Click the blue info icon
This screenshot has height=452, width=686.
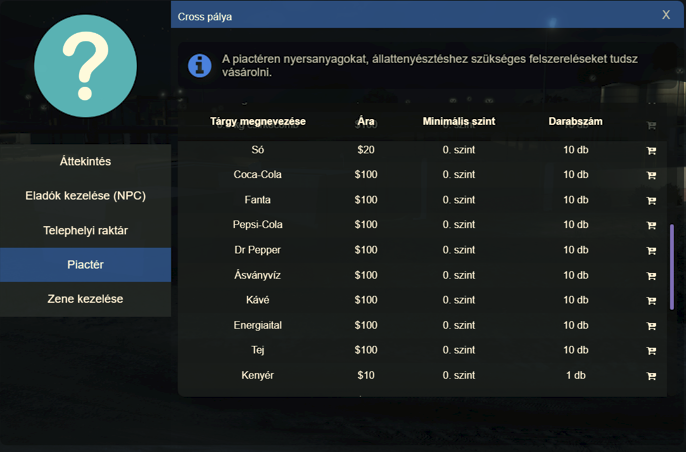(200, 66)
